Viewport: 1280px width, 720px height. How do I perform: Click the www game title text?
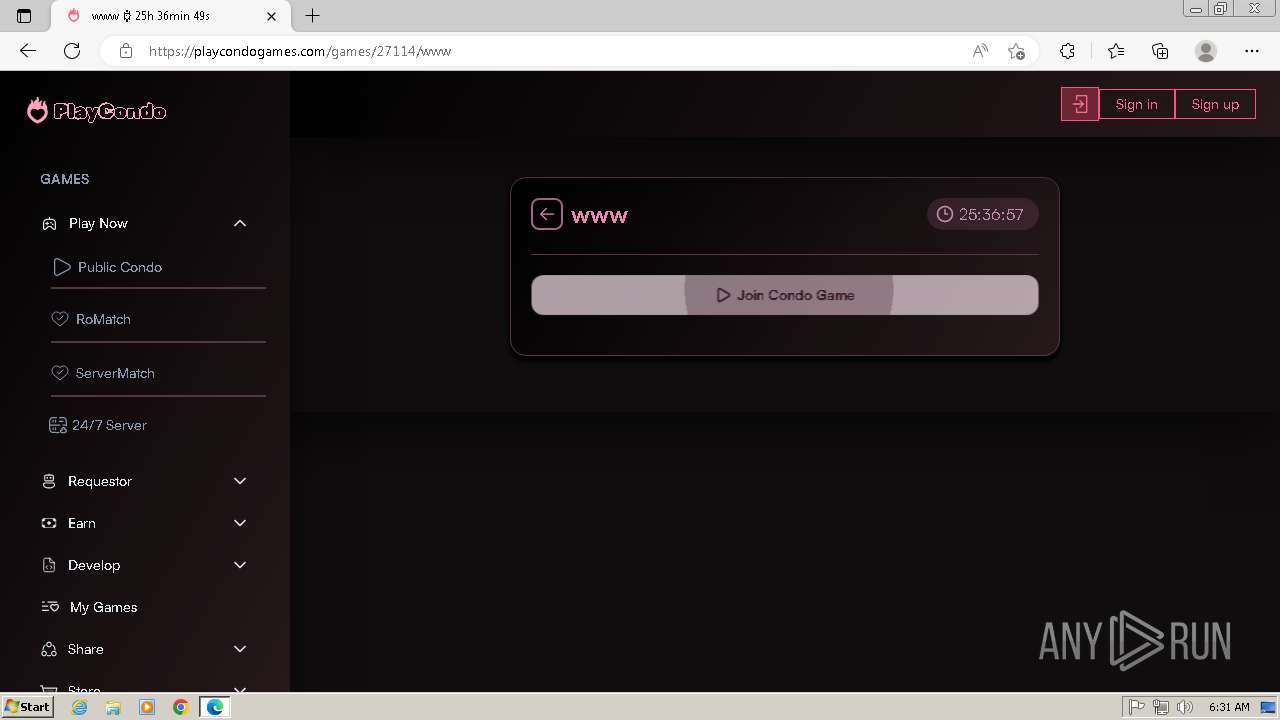tap(599, 215)
